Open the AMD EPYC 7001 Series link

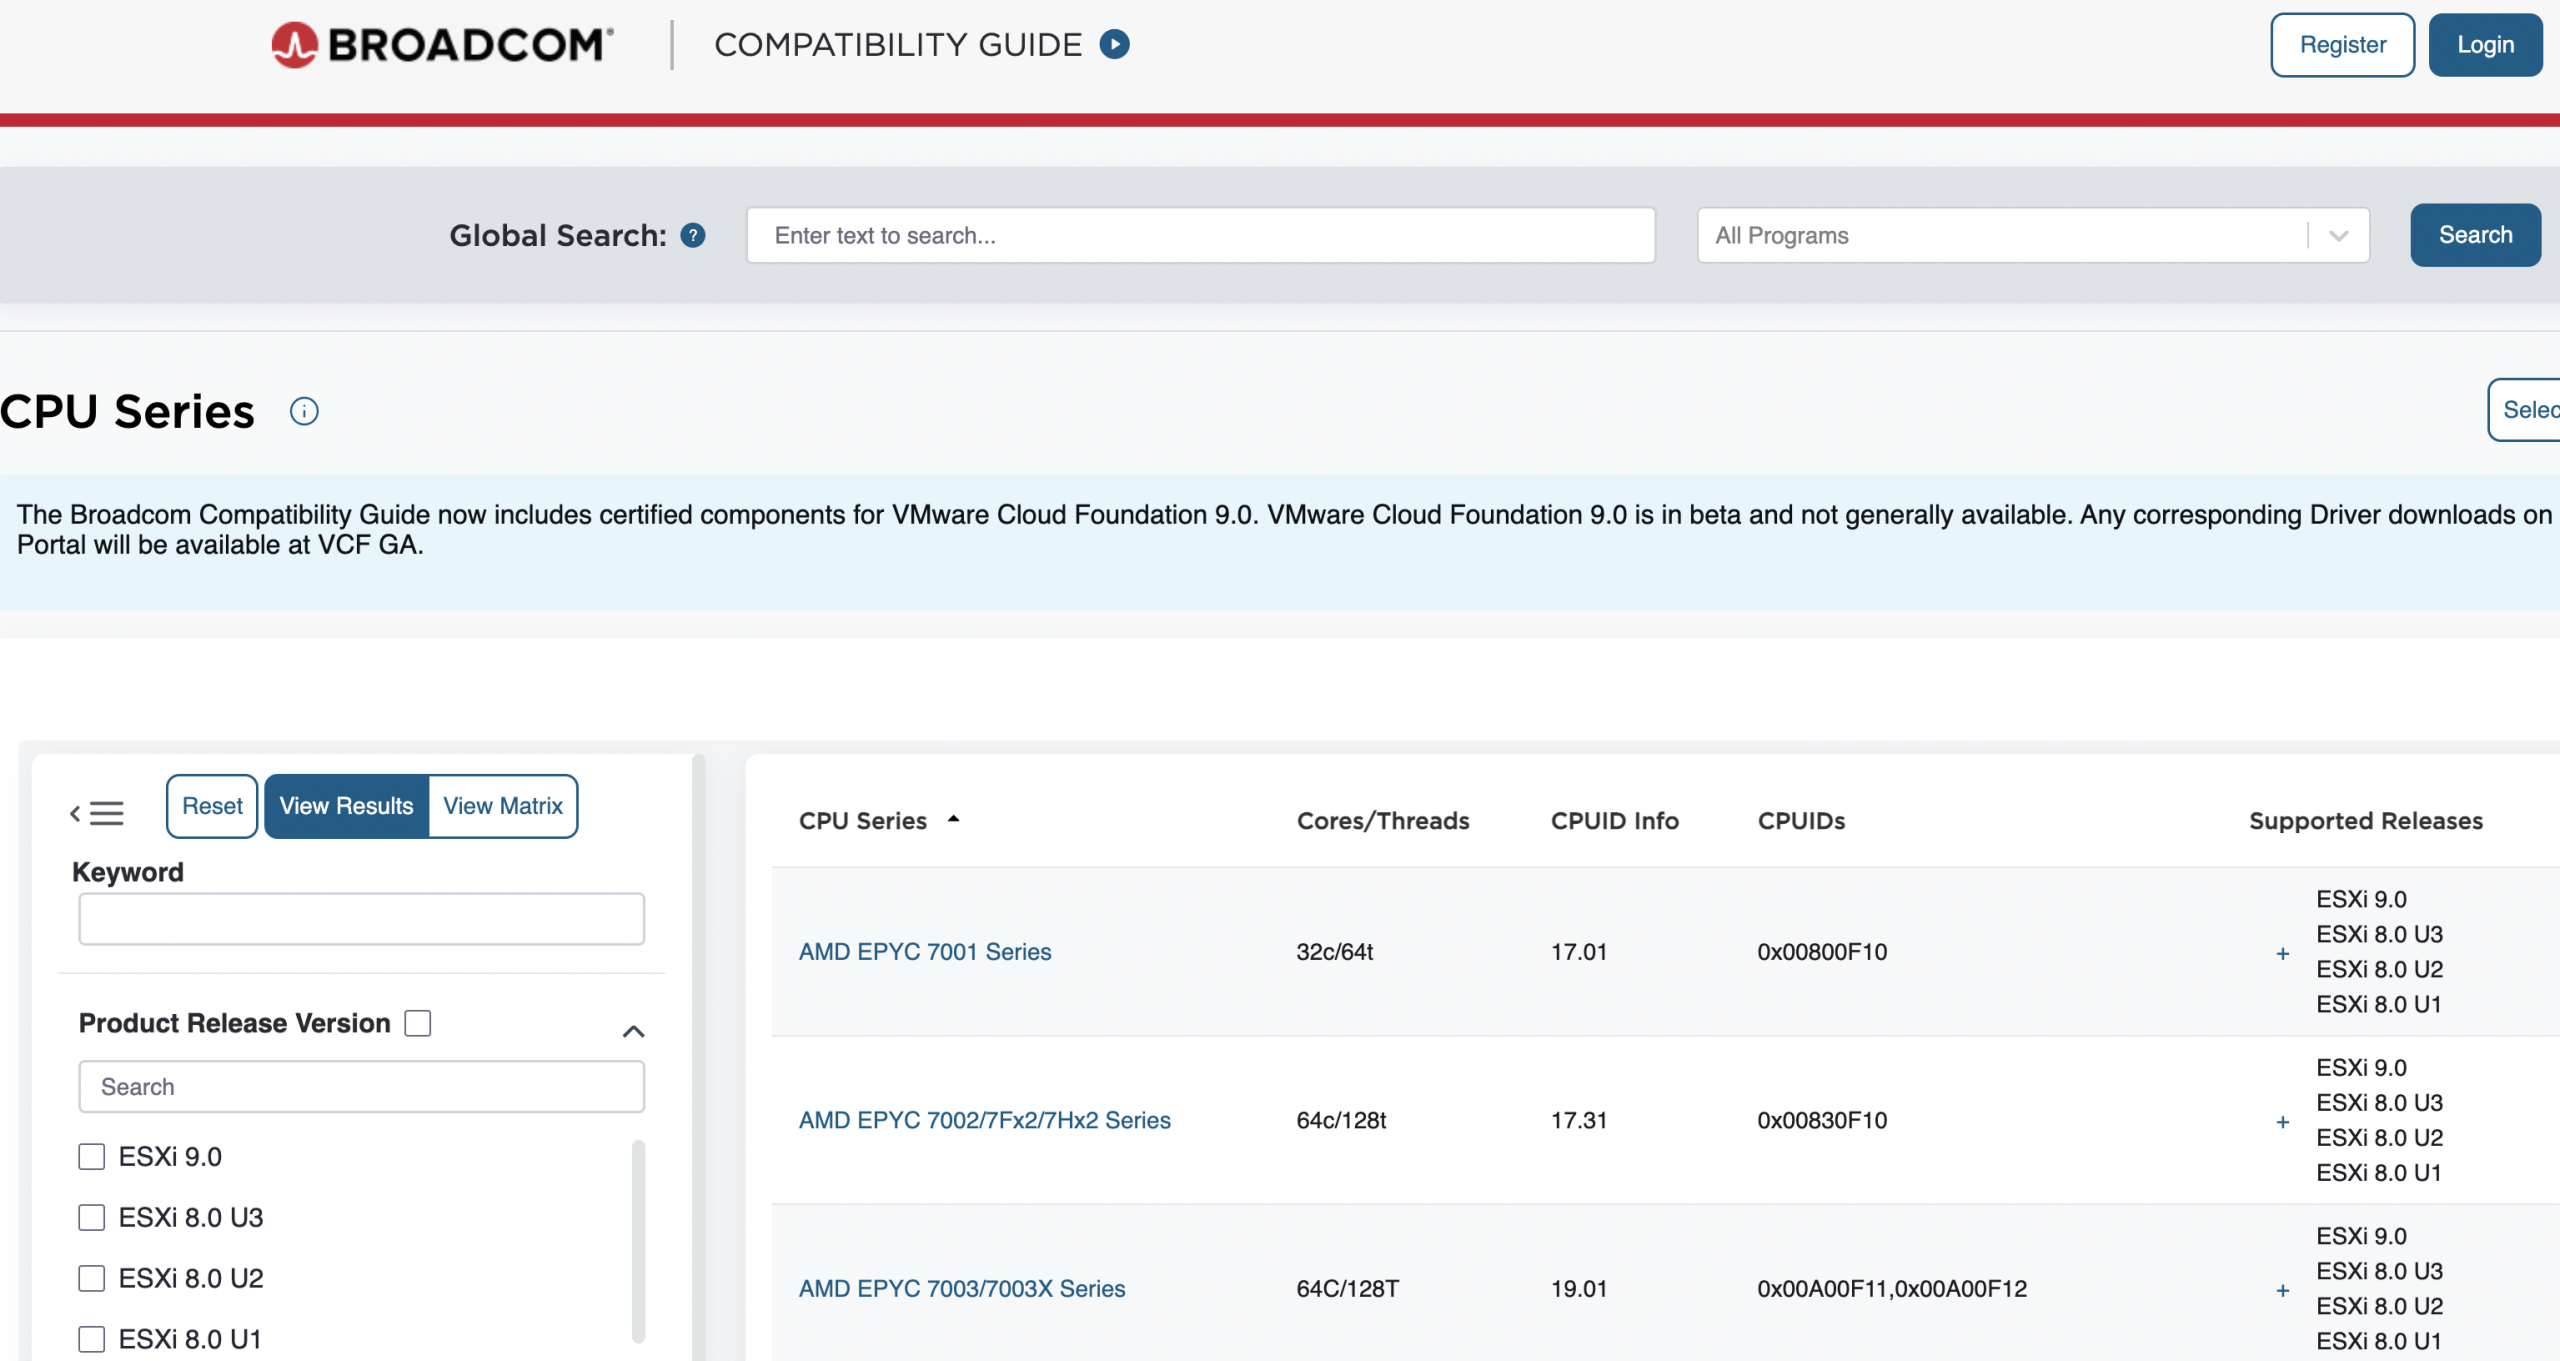pos(925,952)
